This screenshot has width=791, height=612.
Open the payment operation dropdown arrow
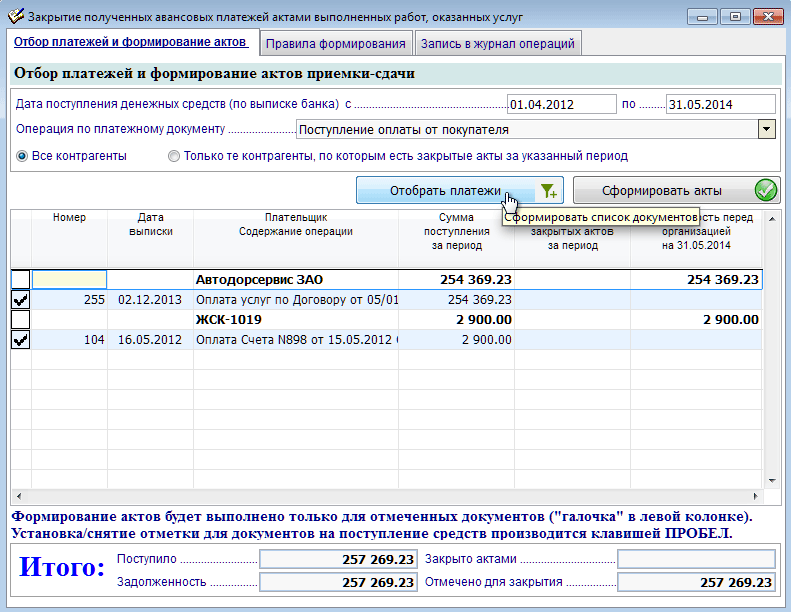click(x=766, y=130)
